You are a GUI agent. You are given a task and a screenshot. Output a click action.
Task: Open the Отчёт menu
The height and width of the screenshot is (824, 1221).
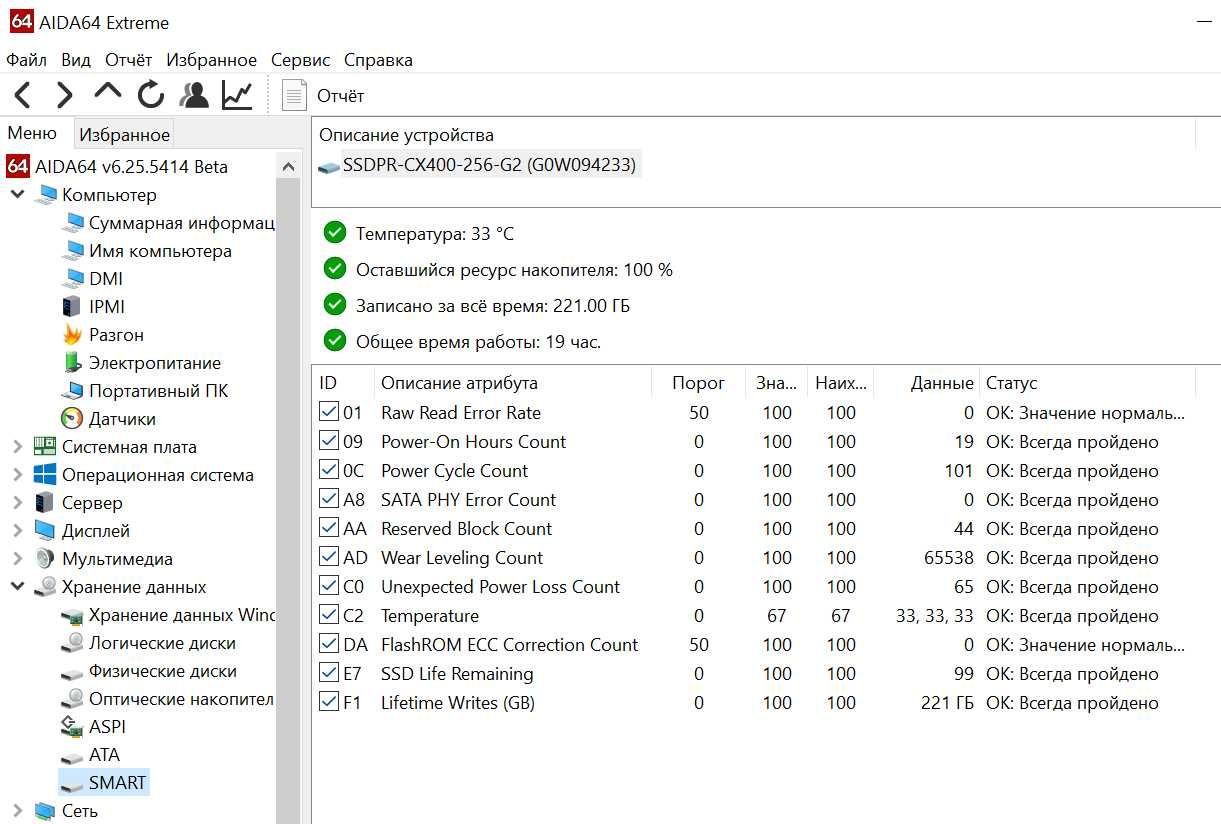point(129,60)
